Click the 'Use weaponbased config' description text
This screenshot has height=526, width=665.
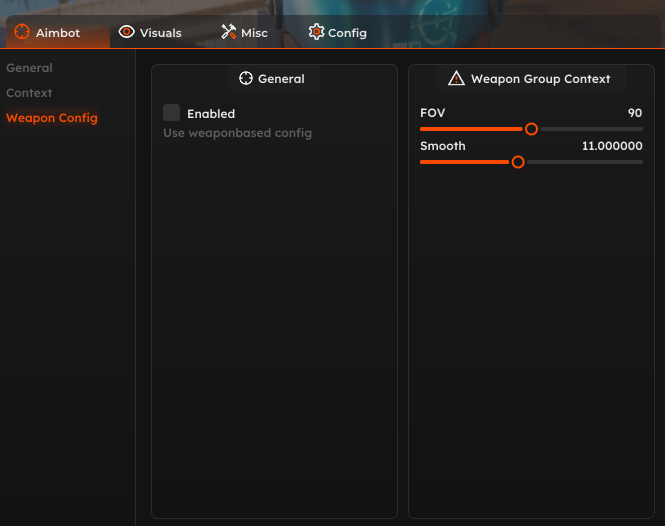(237, 133)
